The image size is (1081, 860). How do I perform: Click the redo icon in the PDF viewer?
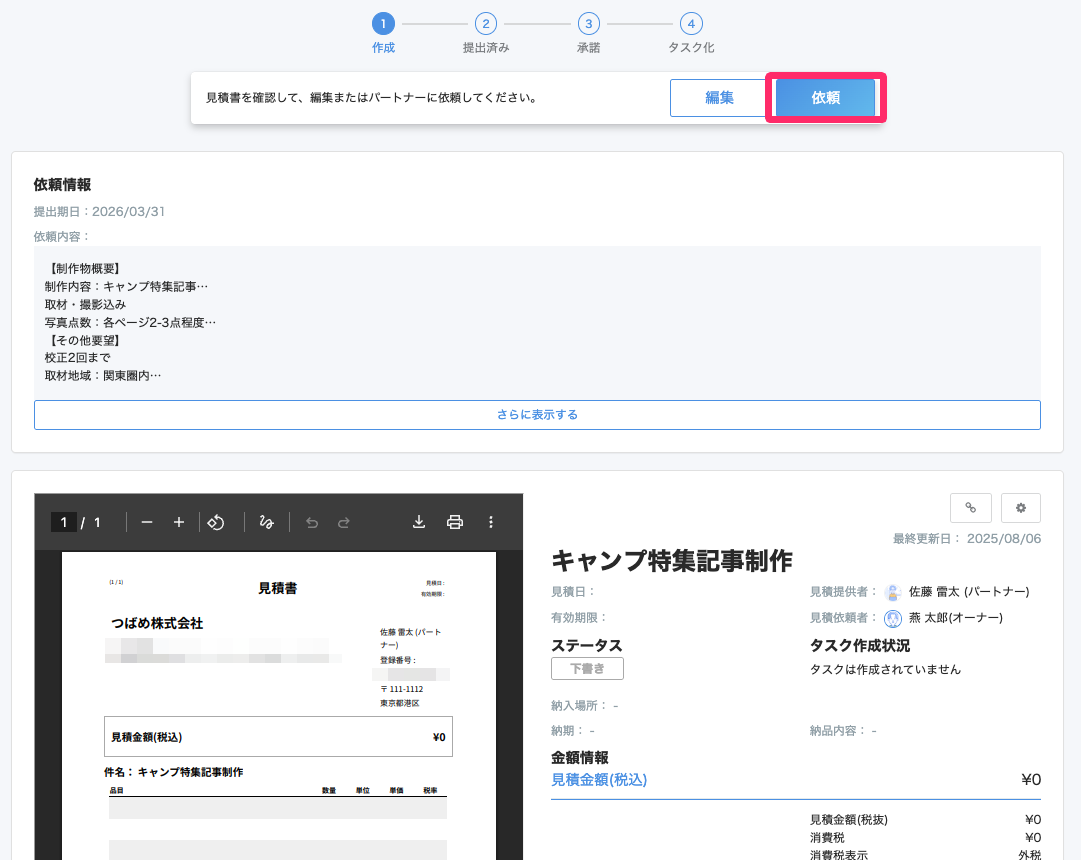pos(345,521)
